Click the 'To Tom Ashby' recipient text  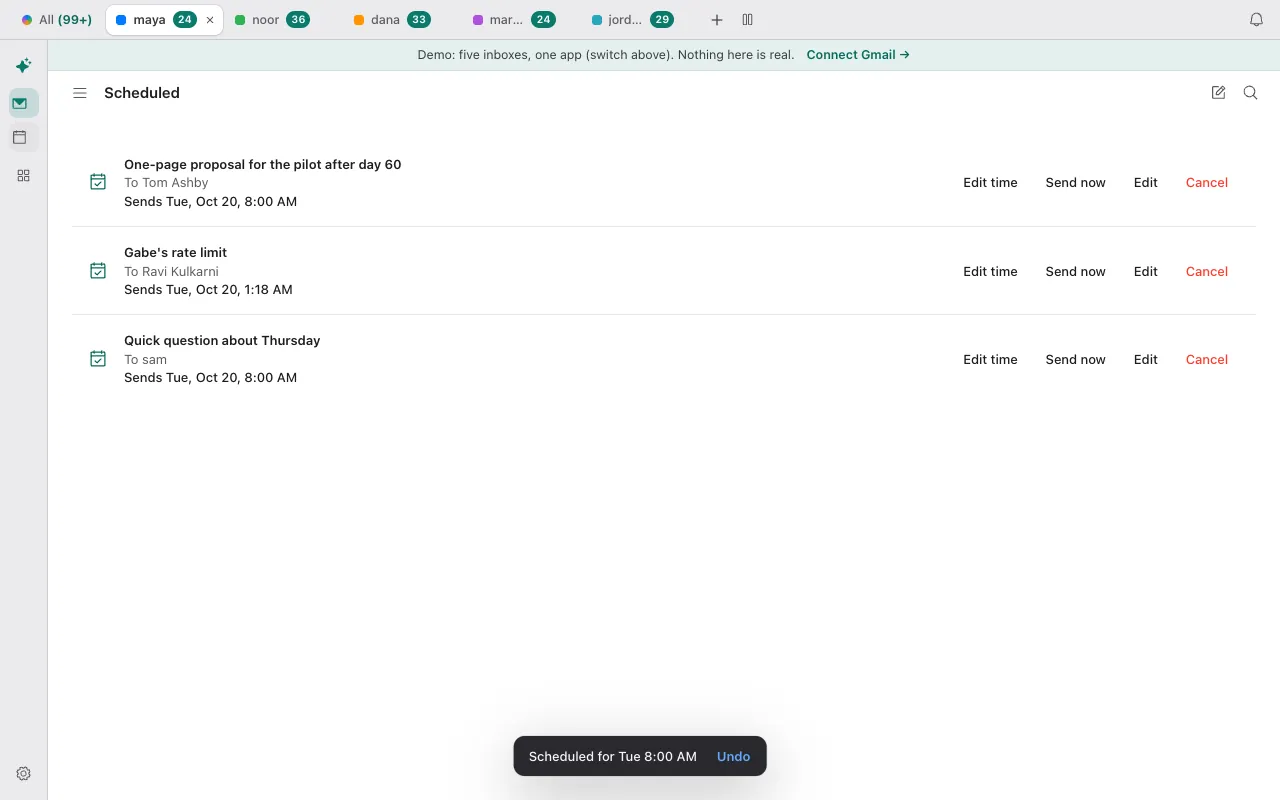(x=166, y=183)
